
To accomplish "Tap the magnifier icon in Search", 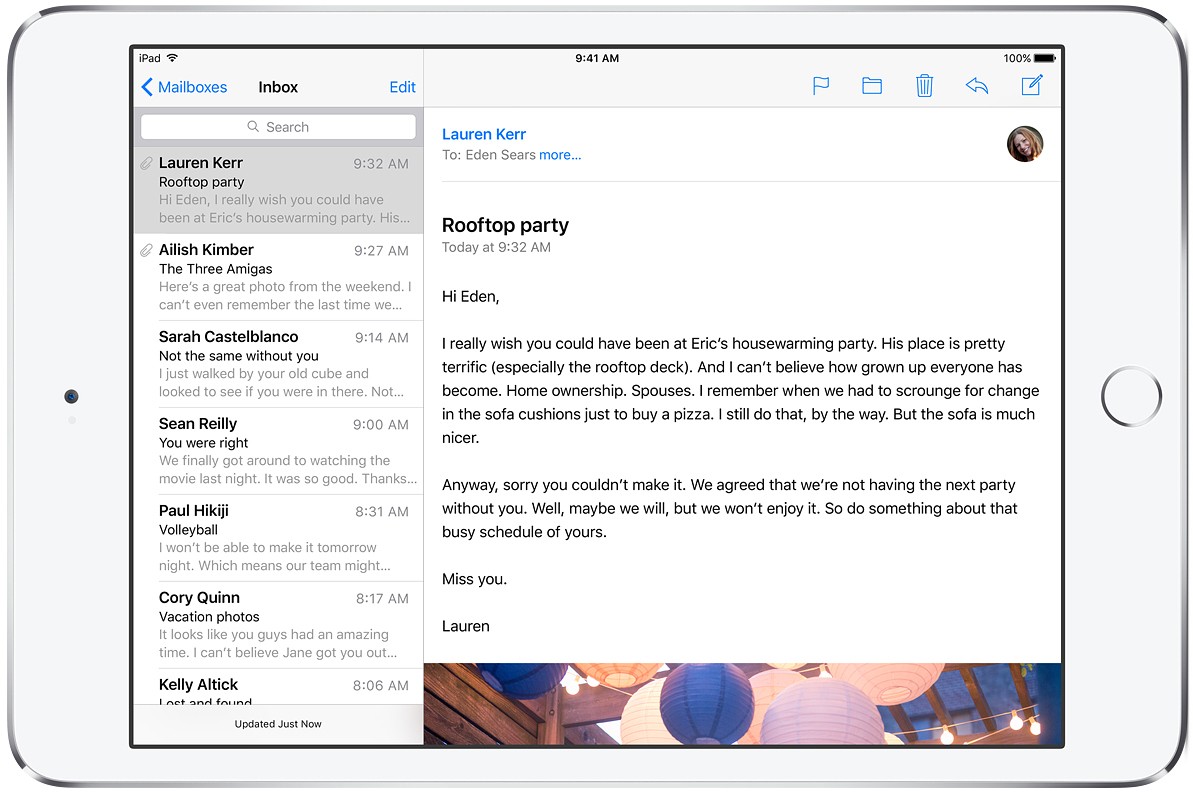I will pyautogui.click(x=253, y=126).
